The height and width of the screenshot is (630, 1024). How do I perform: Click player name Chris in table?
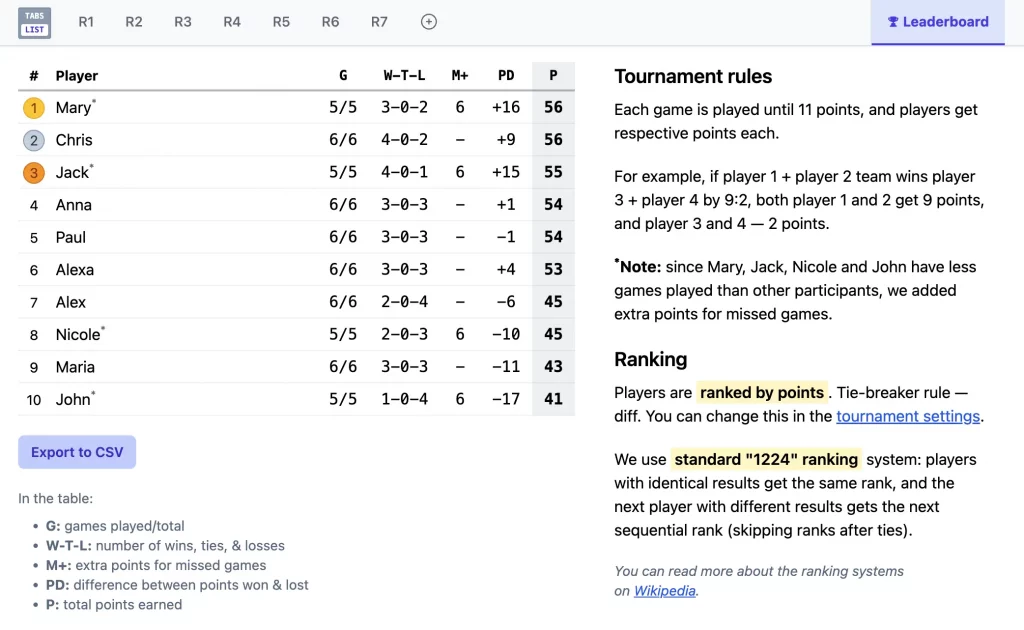coord(74,140)
